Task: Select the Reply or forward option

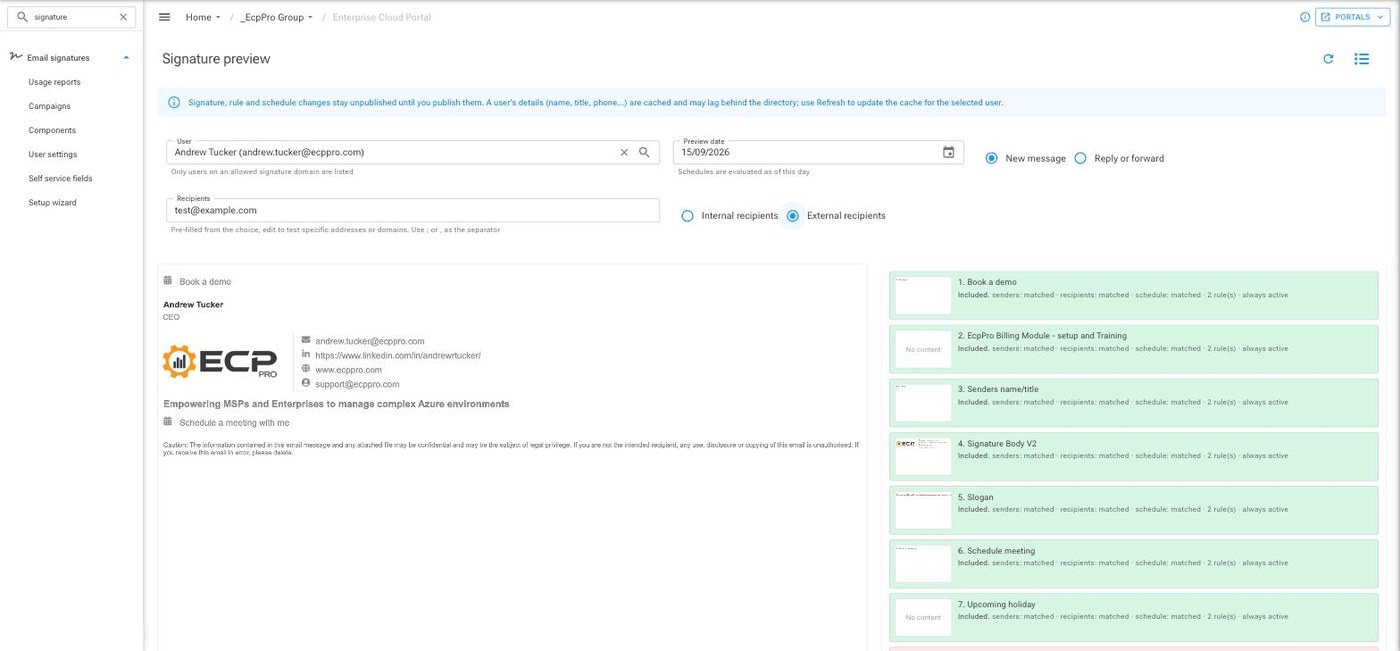Action: (x=1080, y=158)
